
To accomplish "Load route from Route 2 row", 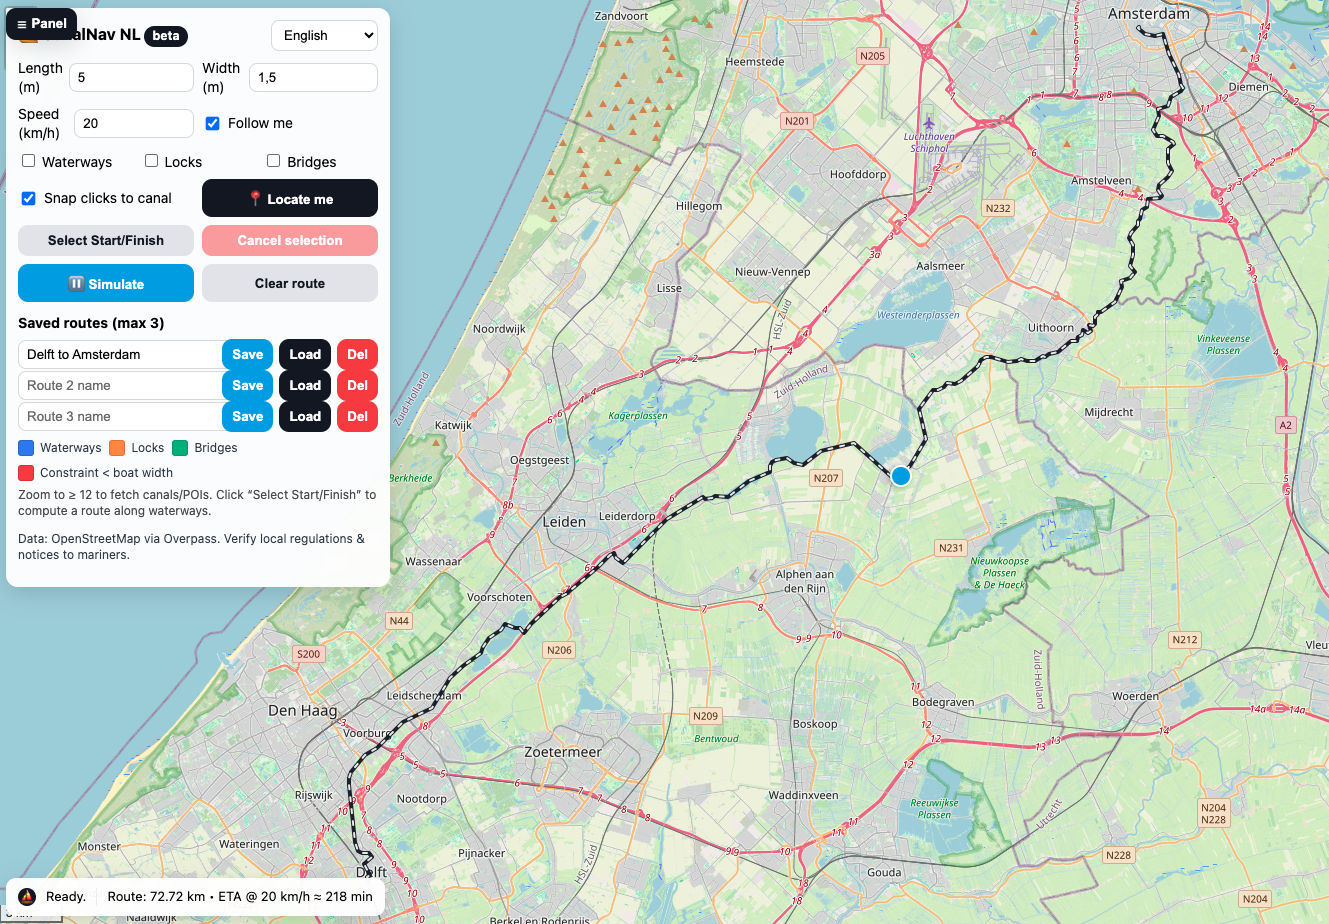I will 305,385.
